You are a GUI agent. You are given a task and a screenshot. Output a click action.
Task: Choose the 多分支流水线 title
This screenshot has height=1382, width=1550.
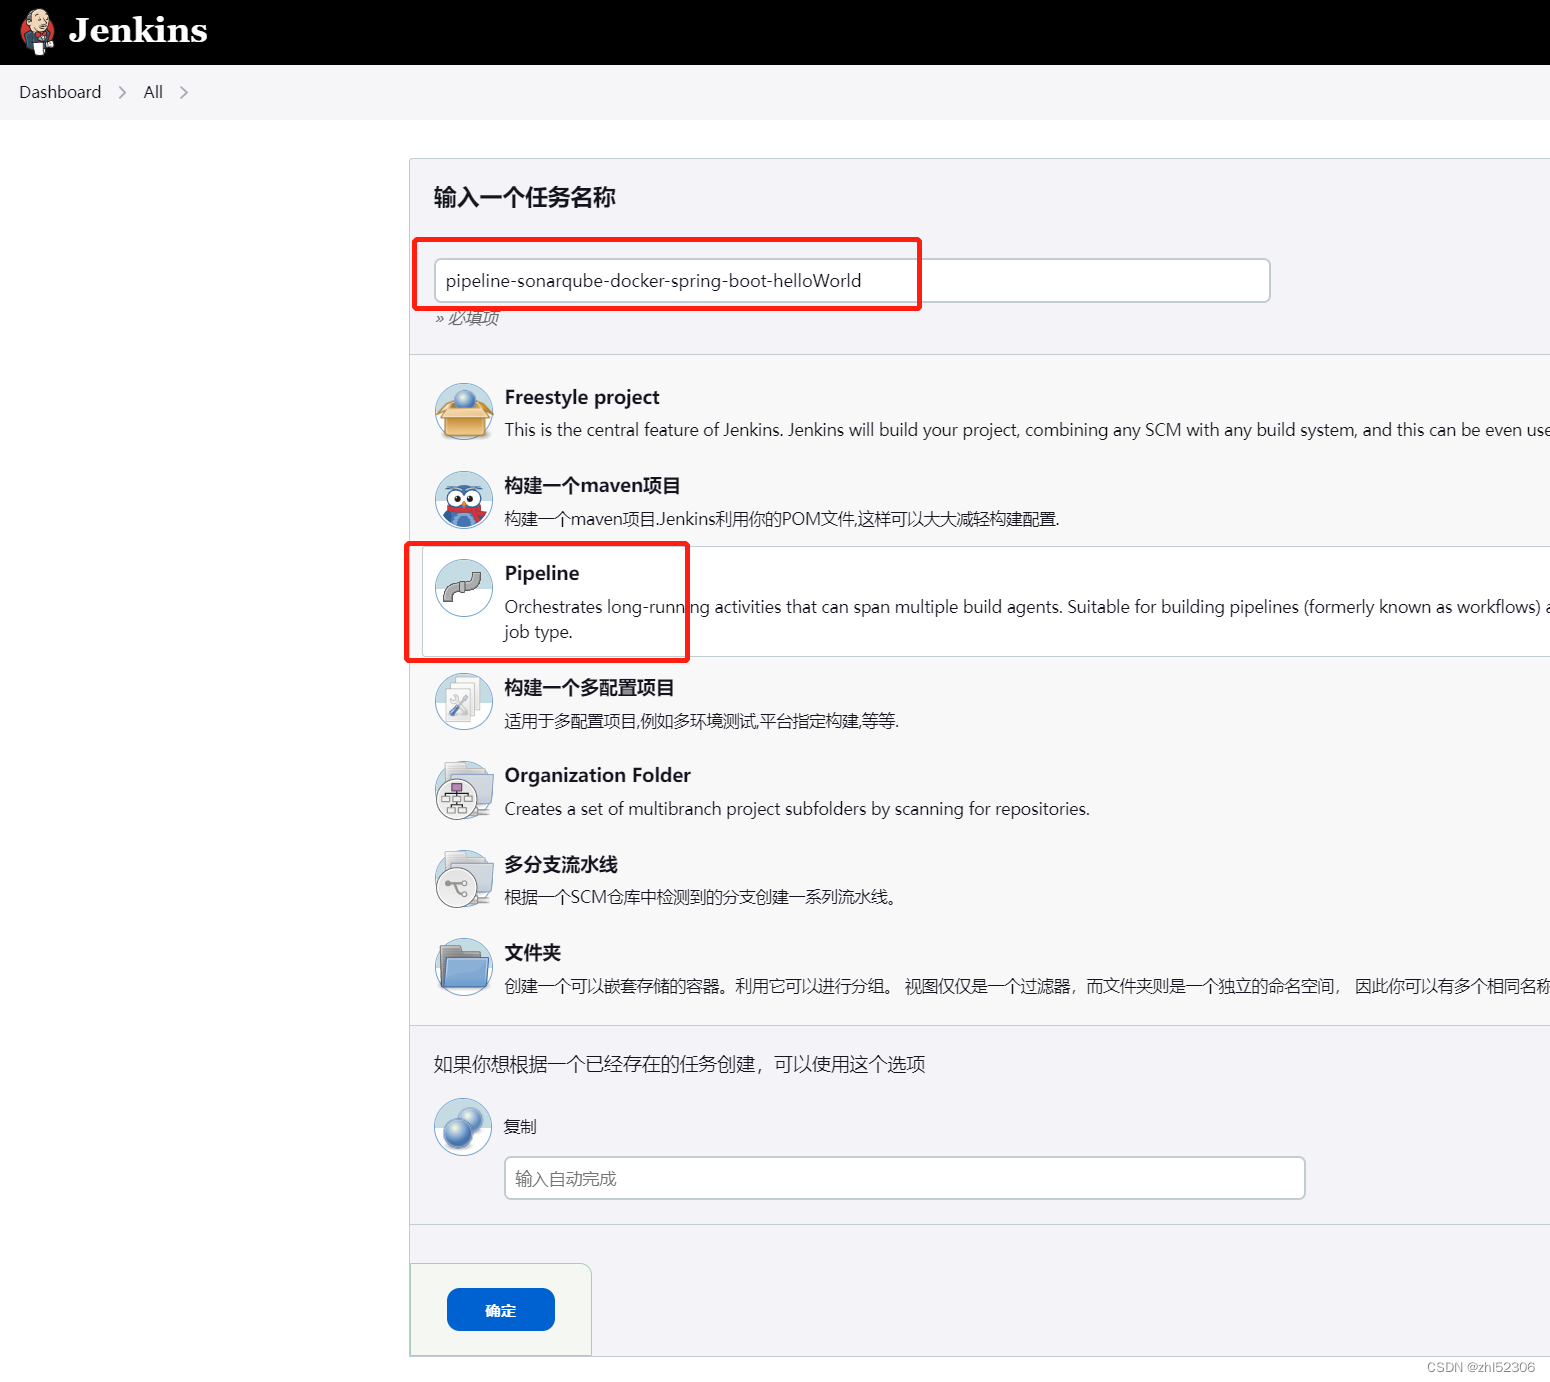561,865
